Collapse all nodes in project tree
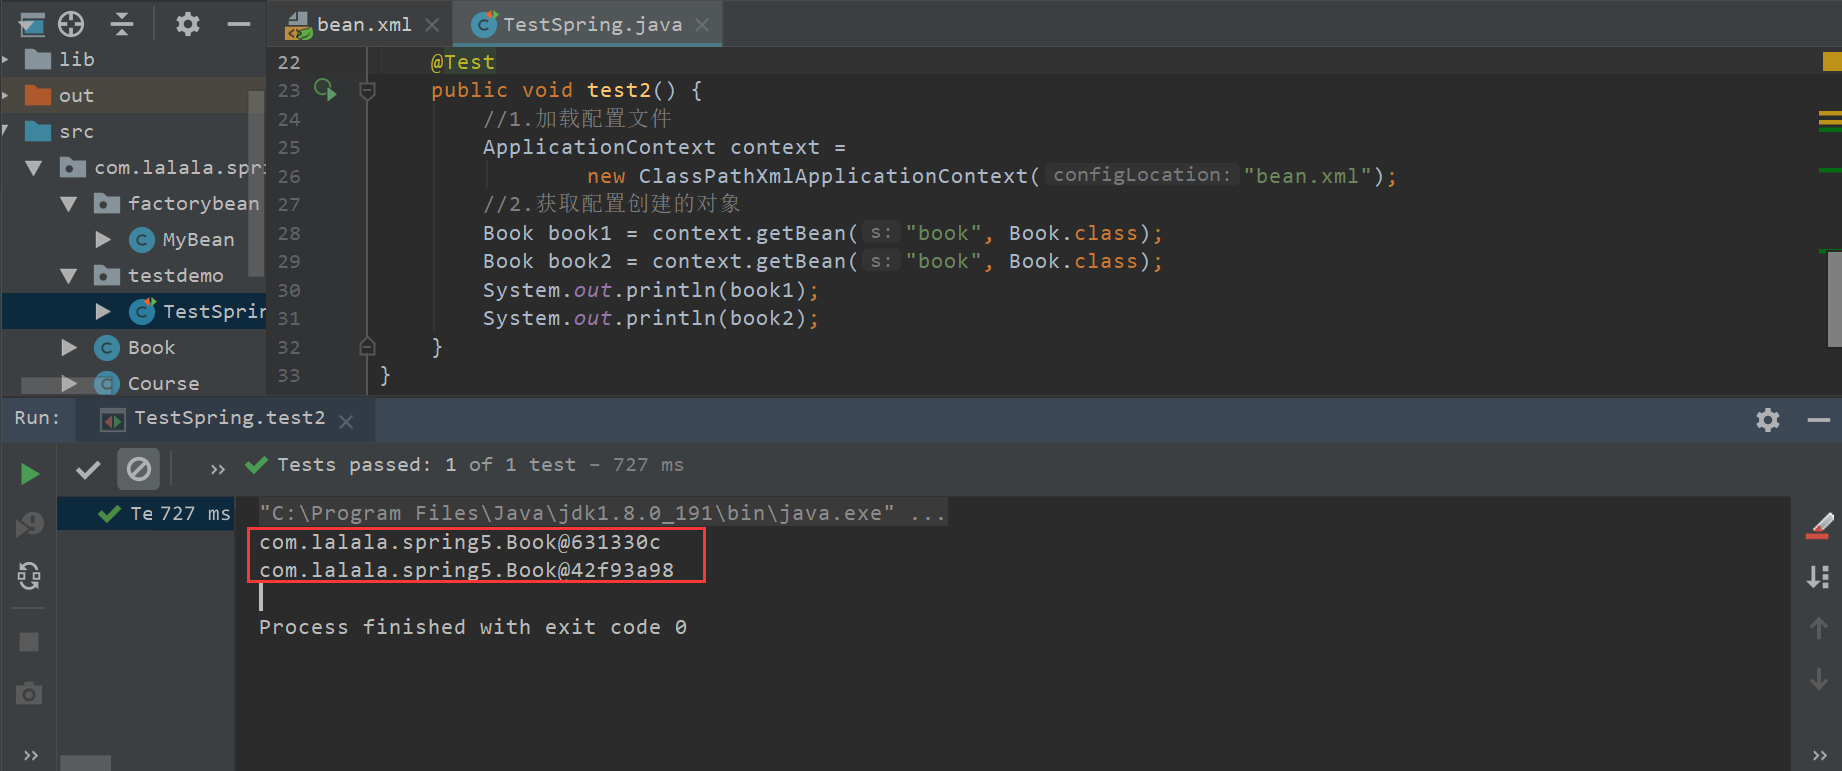 coord(122,24)
